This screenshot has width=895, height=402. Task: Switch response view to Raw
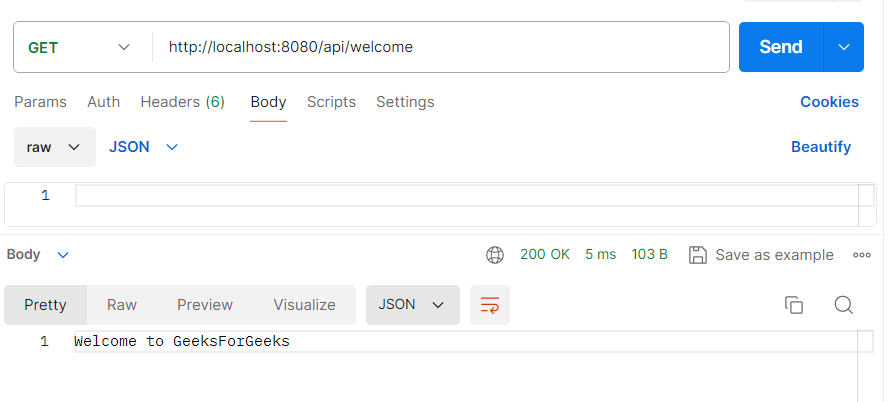tap(122, 305)
